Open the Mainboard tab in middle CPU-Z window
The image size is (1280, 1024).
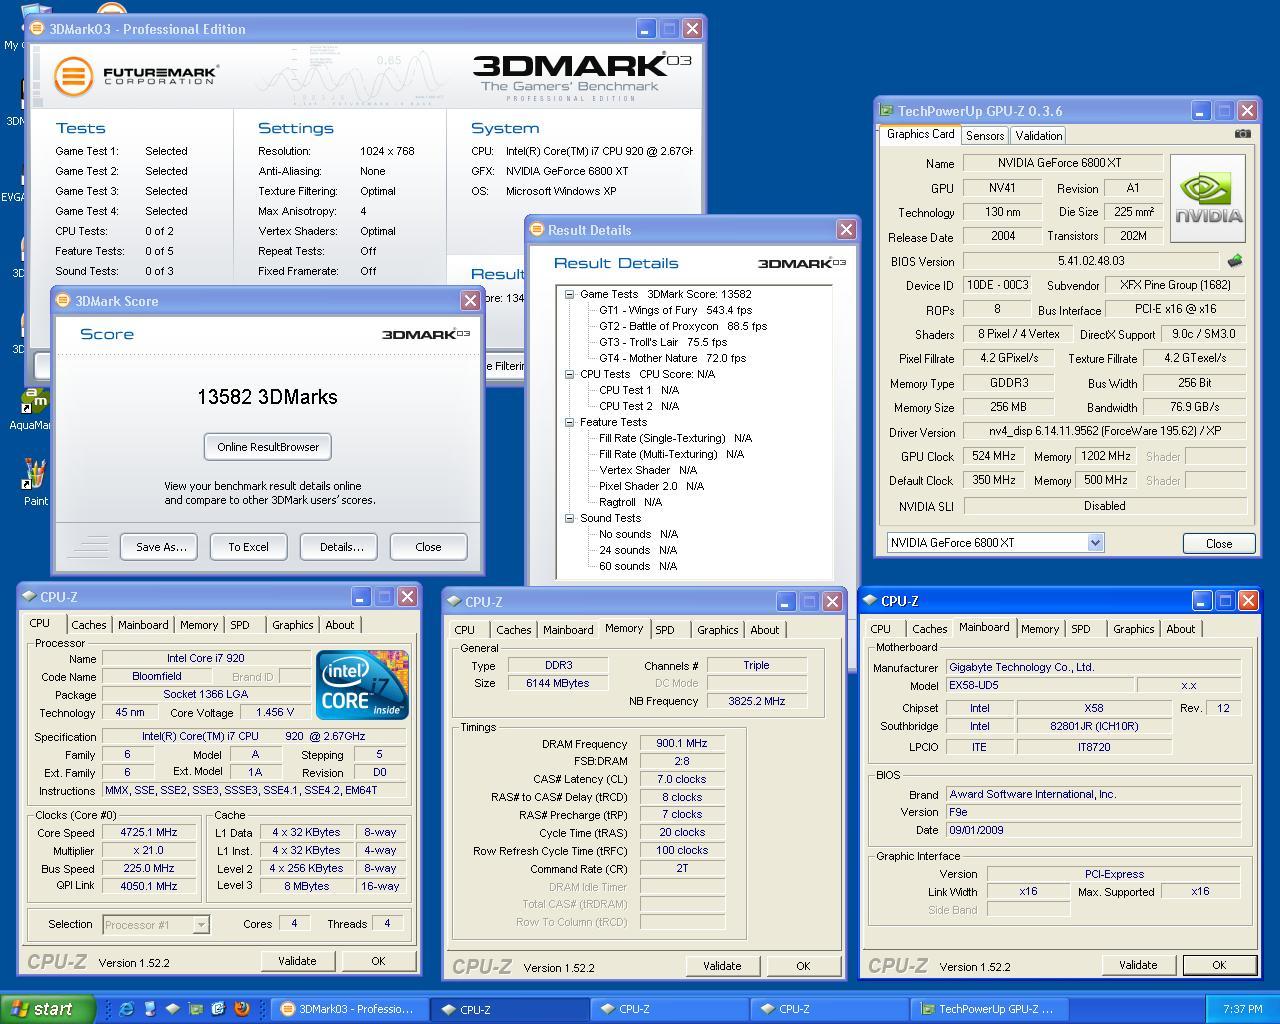(x=568, y=630)
